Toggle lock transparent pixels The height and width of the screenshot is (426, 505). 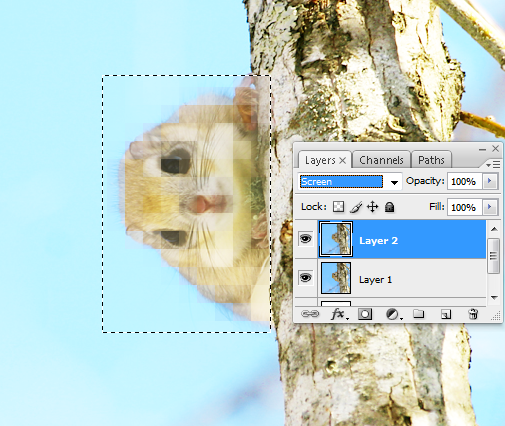[338, 207]
